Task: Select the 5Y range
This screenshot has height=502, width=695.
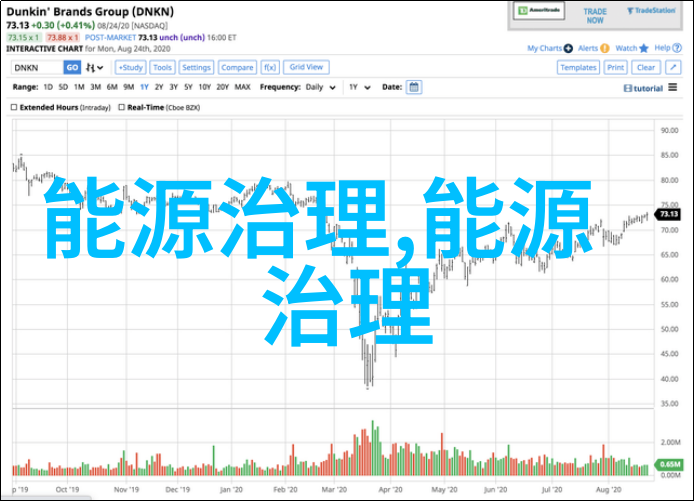Action: click(x=188, y=87)
